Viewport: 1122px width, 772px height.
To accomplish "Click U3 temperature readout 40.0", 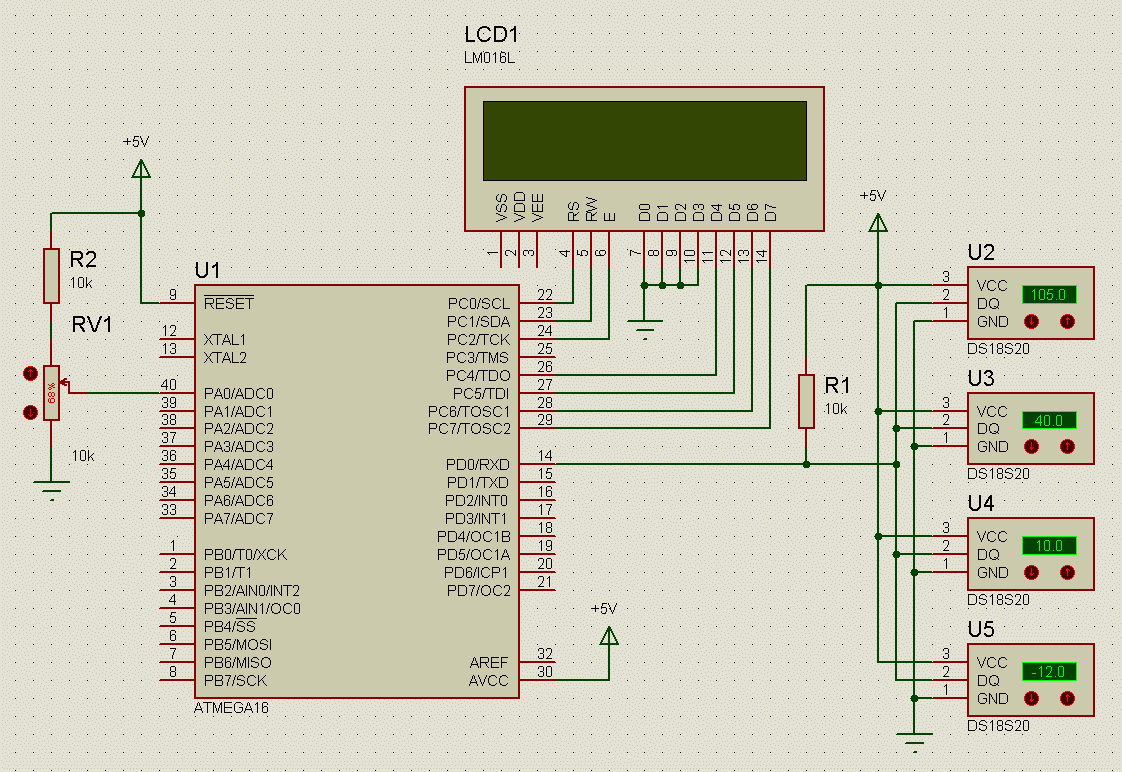I will 1049,421.
